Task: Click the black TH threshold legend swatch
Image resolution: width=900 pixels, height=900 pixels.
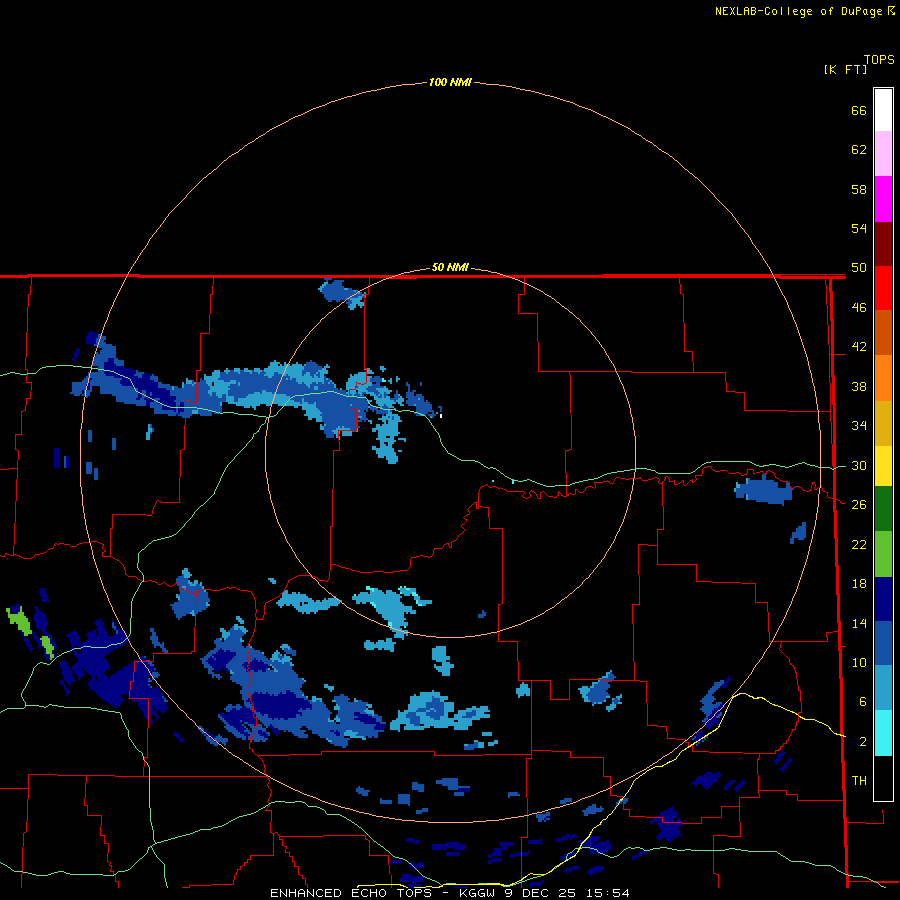Action: (883, 778)
